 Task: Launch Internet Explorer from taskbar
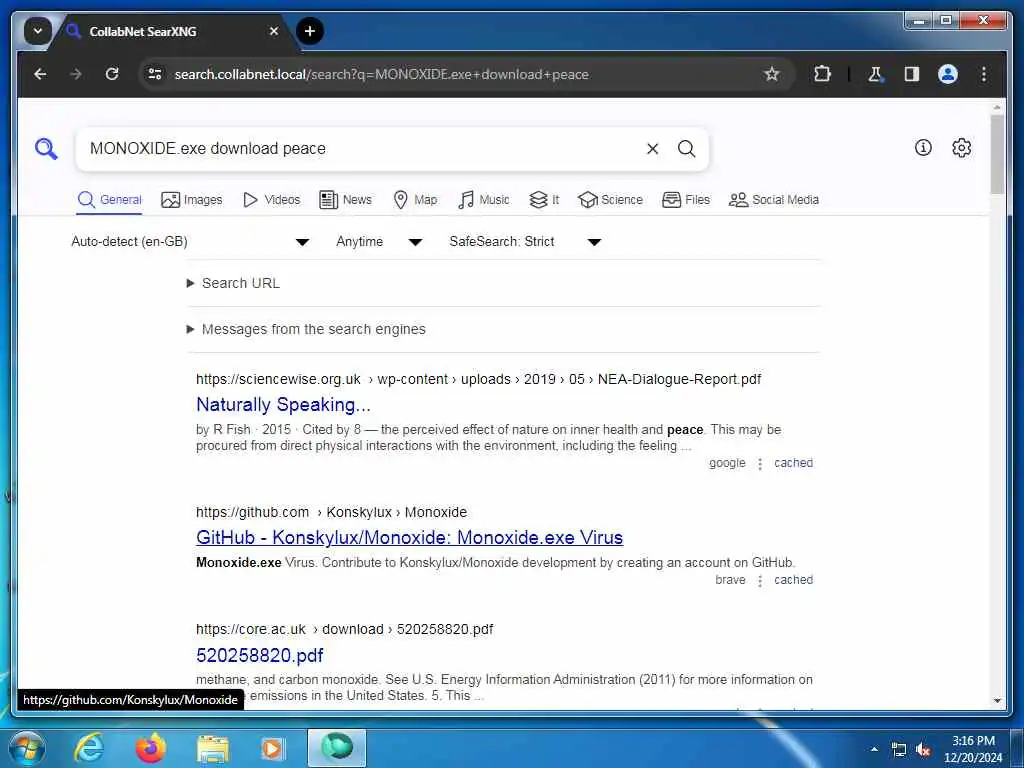coord(88,748)
